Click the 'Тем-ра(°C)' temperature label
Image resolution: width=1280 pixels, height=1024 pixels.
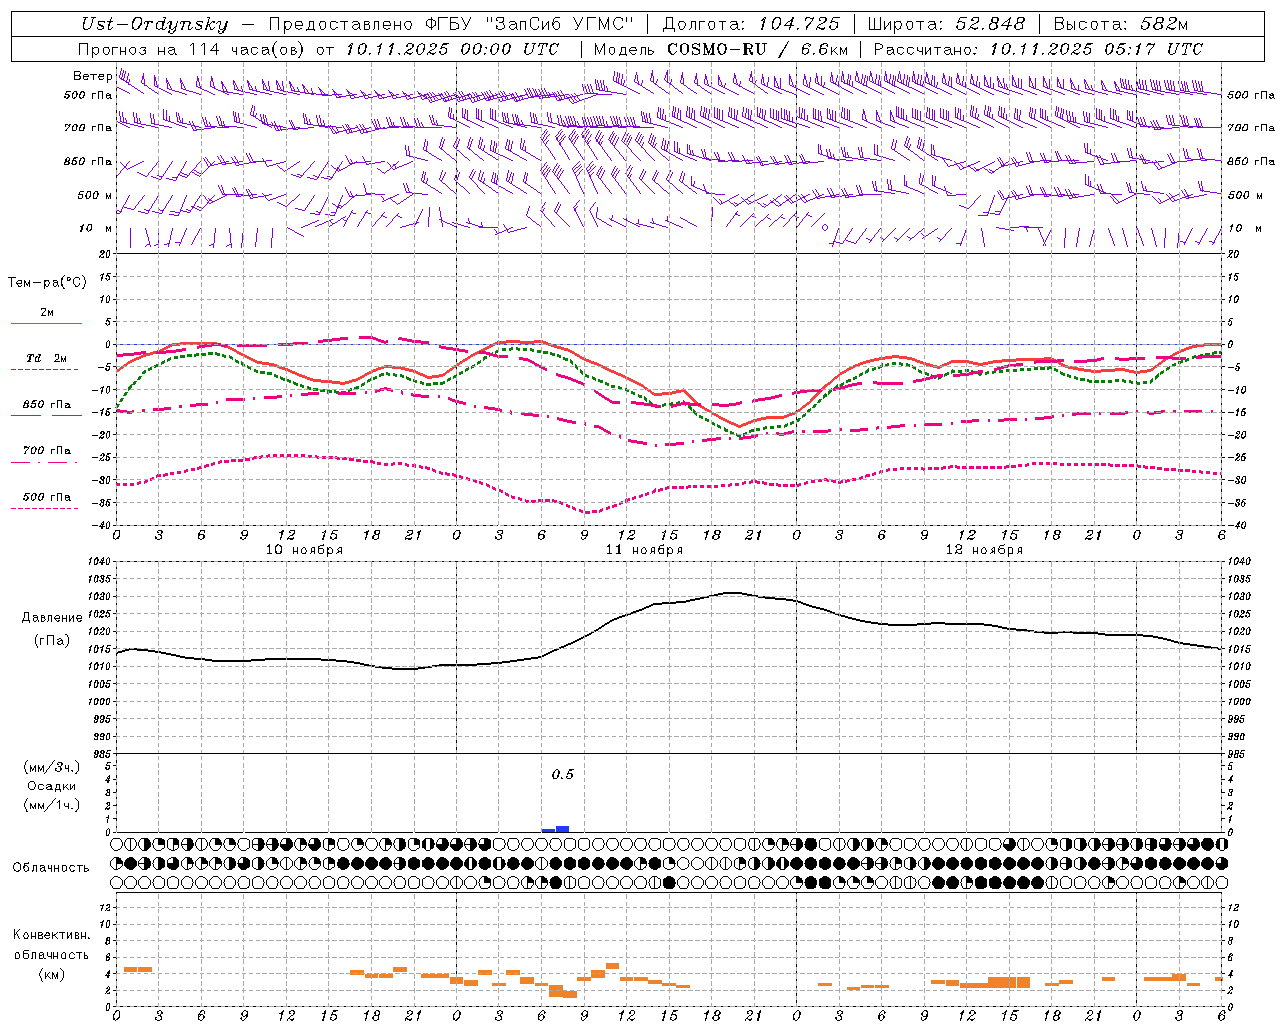[47, 282]
